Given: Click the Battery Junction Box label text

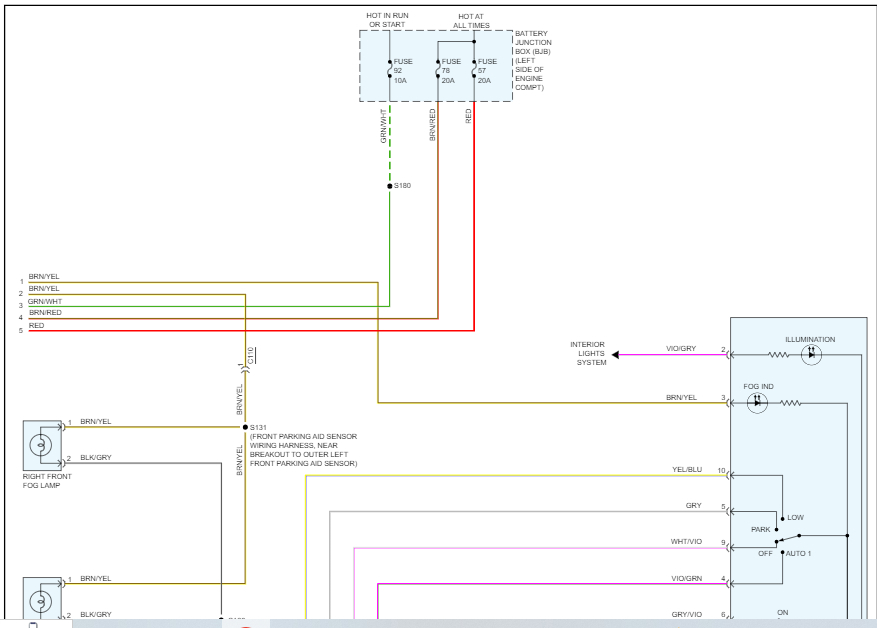Looking at the screenshot, I should [533, 60].
